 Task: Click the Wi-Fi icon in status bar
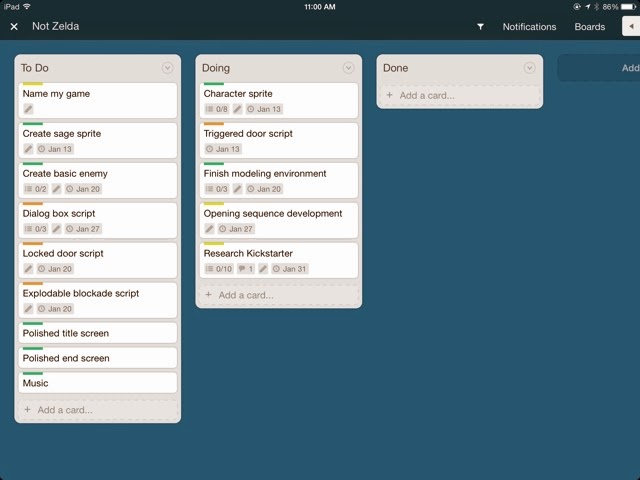coord(27,7)
